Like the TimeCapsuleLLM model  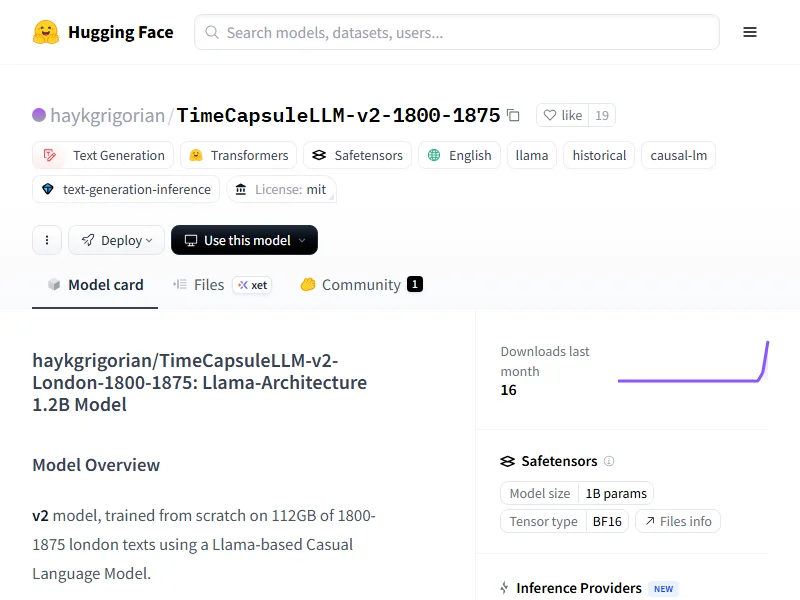click(562, 115)
